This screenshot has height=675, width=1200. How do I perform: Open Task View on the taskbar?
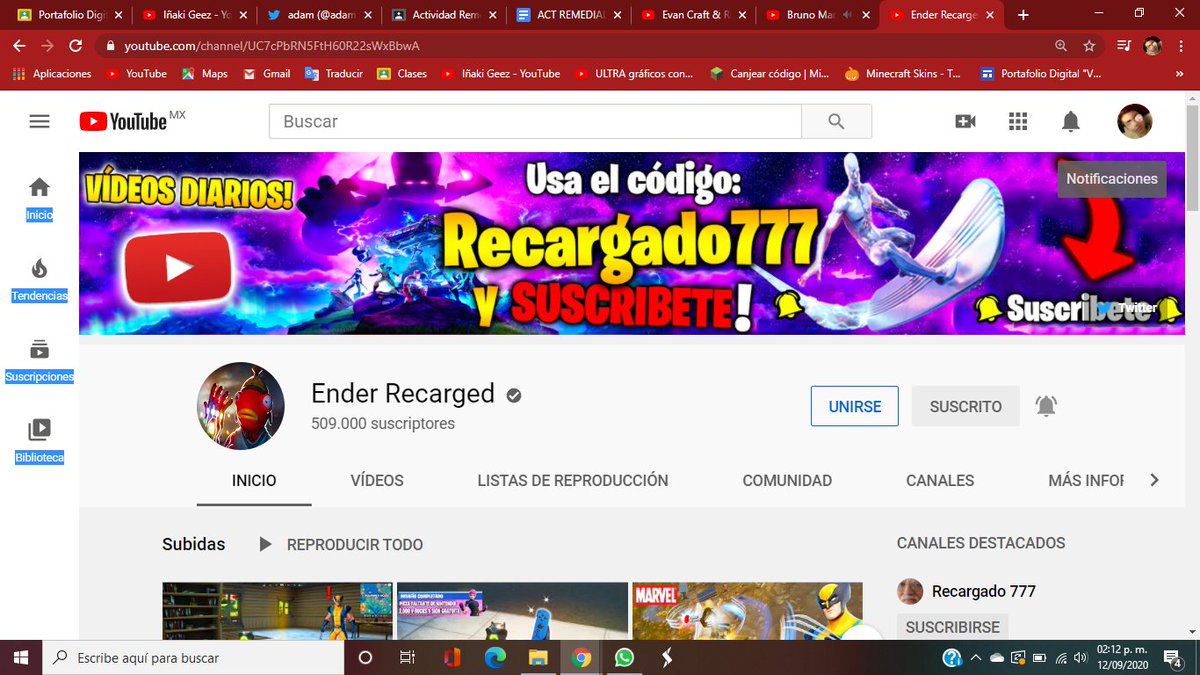[x=407, y=657]
